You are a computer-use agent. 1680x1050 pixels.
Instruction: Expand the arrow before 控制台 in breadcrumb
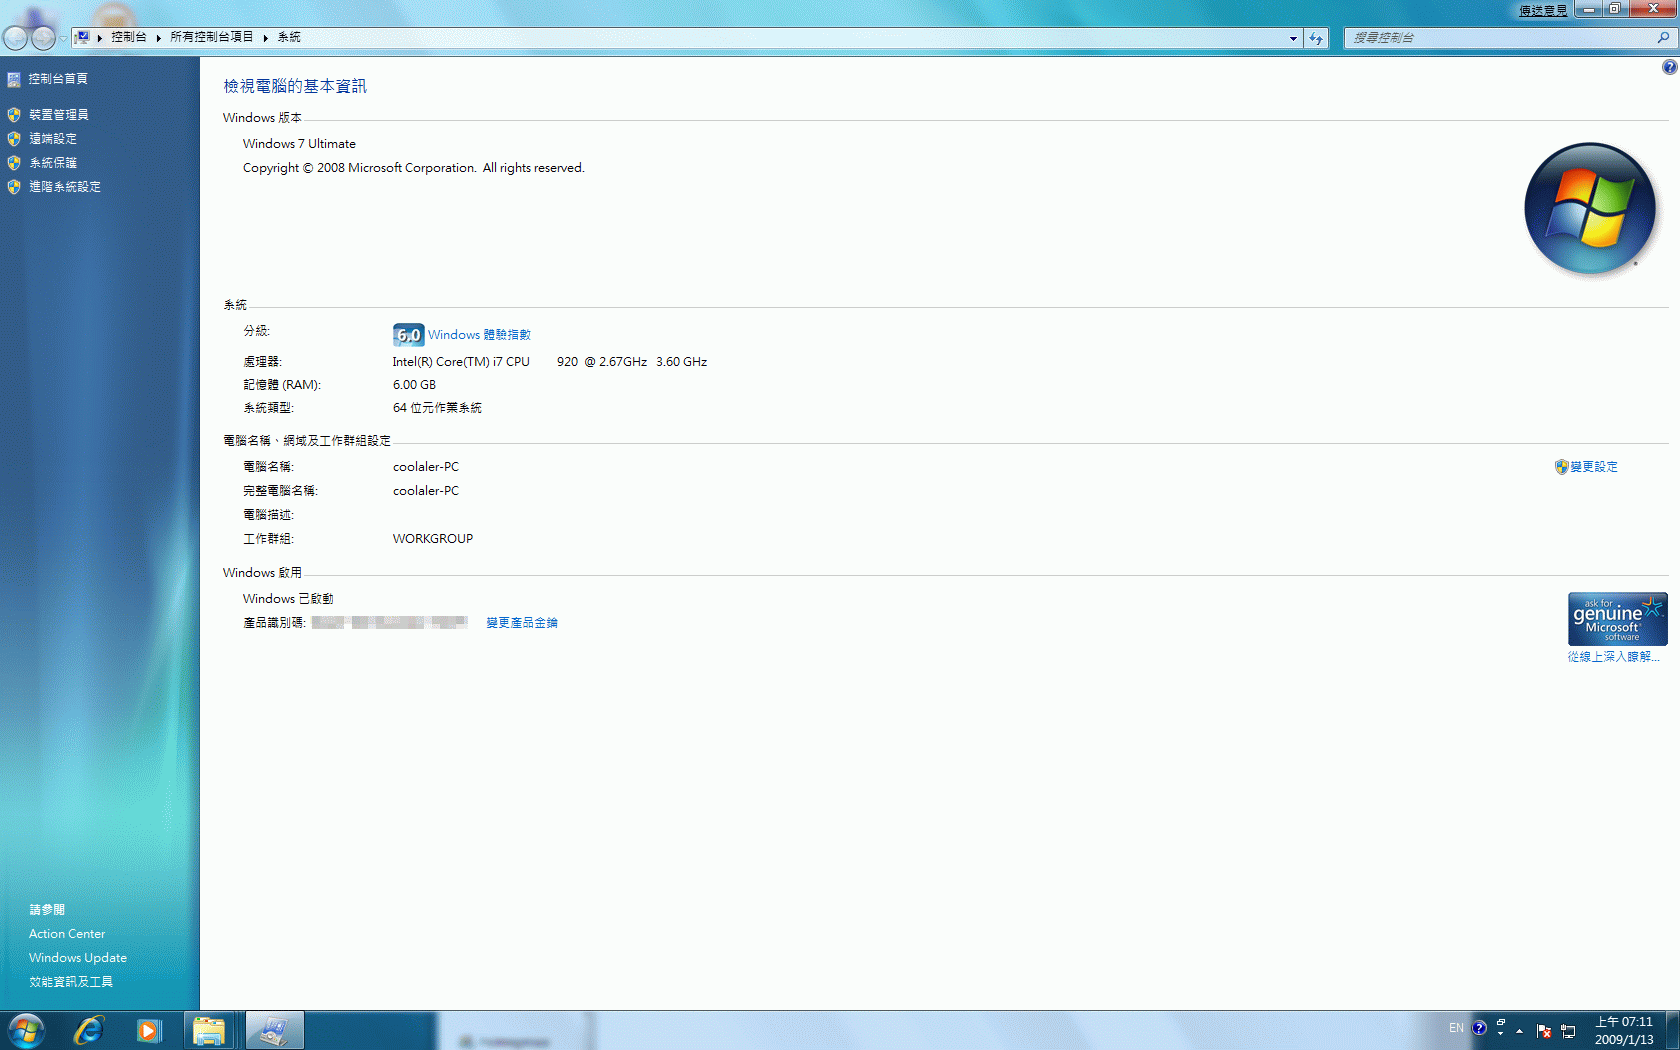tap(100, 38)
